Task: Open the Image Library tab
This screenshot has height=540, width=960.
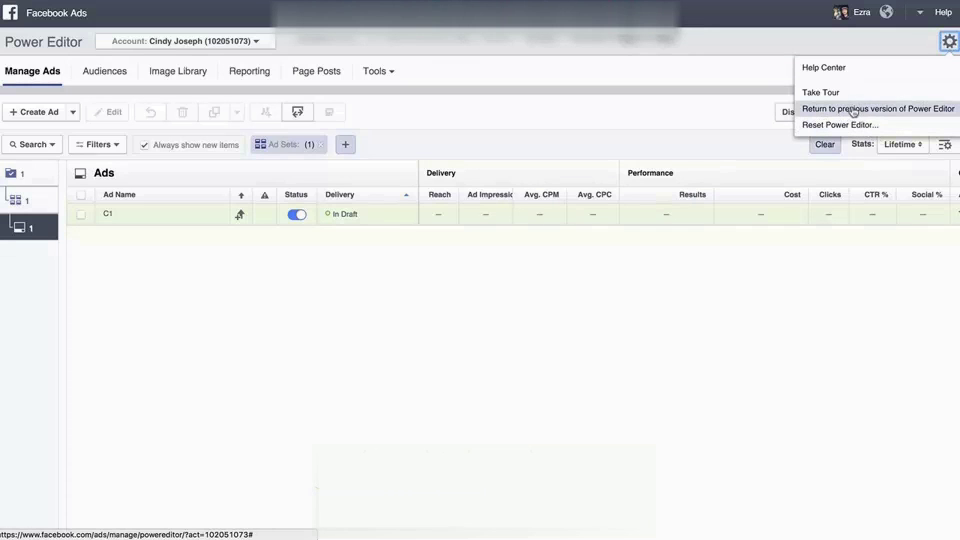Action: coord(178,71)
